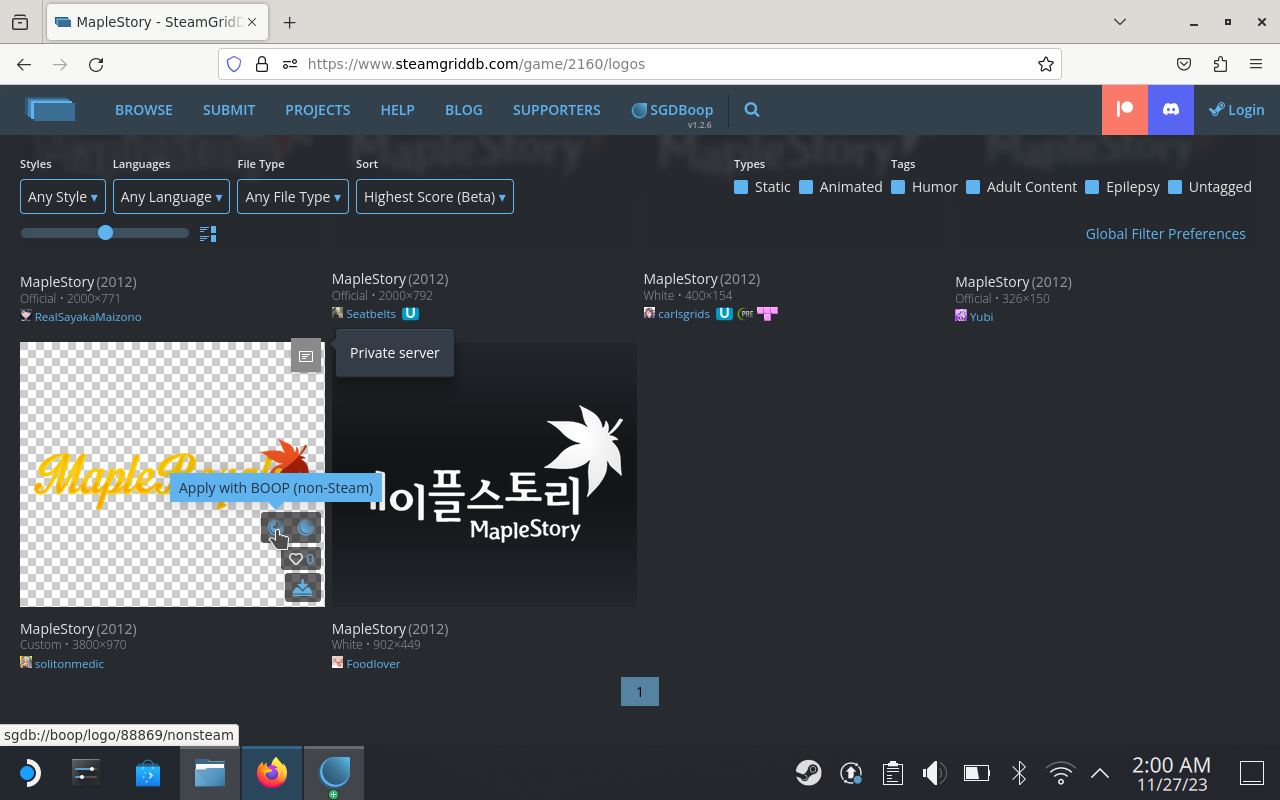This screenshot has width=1280, height=800.
Task: Open Yubi's profile link
Action: click(981, 317)
